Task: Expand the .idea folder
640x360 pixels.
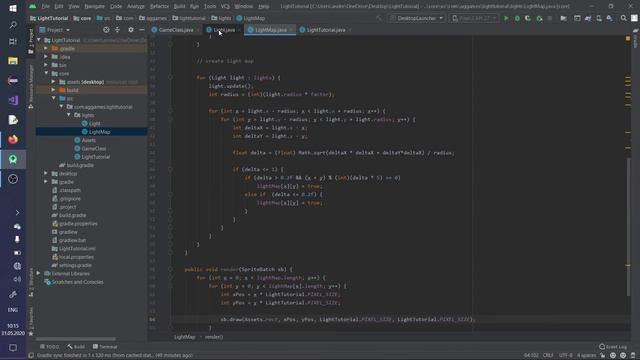Action: [x=46, y=57]
